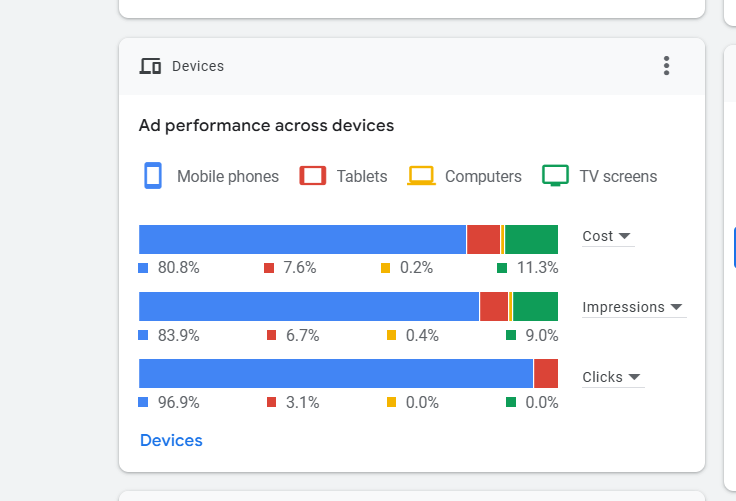Open the Impressions metric dropdown
This screenshot has height=501, width=736.
(x=632, y=307)
